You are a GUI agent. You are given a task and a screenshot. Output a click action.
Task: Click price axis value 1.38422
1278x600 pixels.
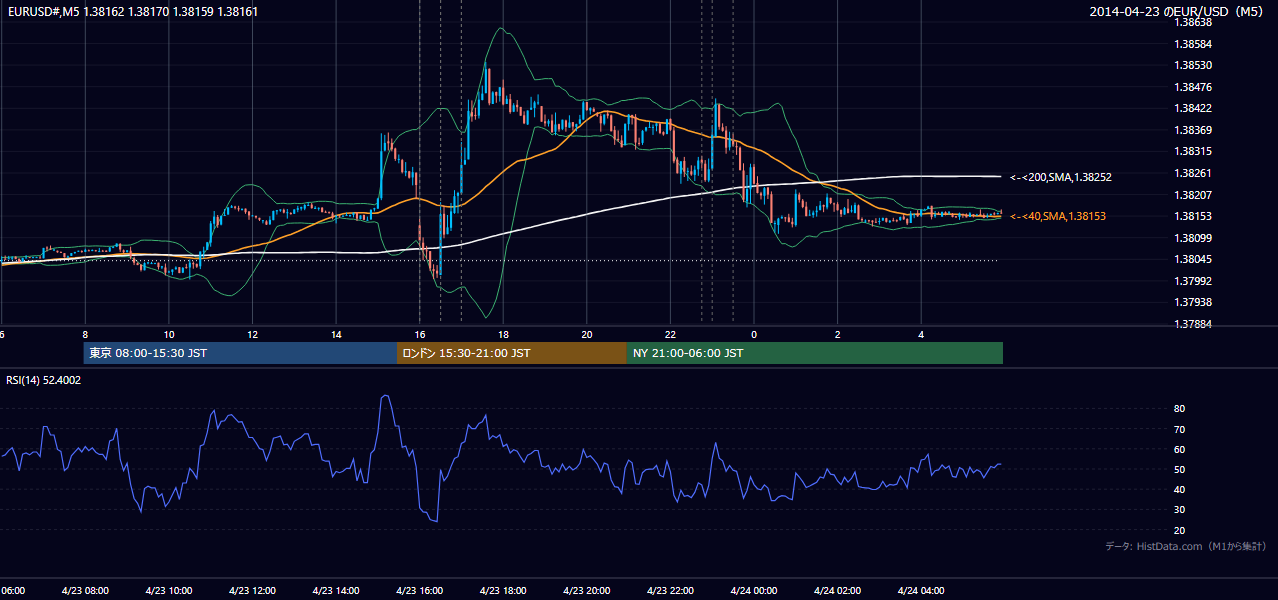pyautogui.click(x=1191, y=108)
